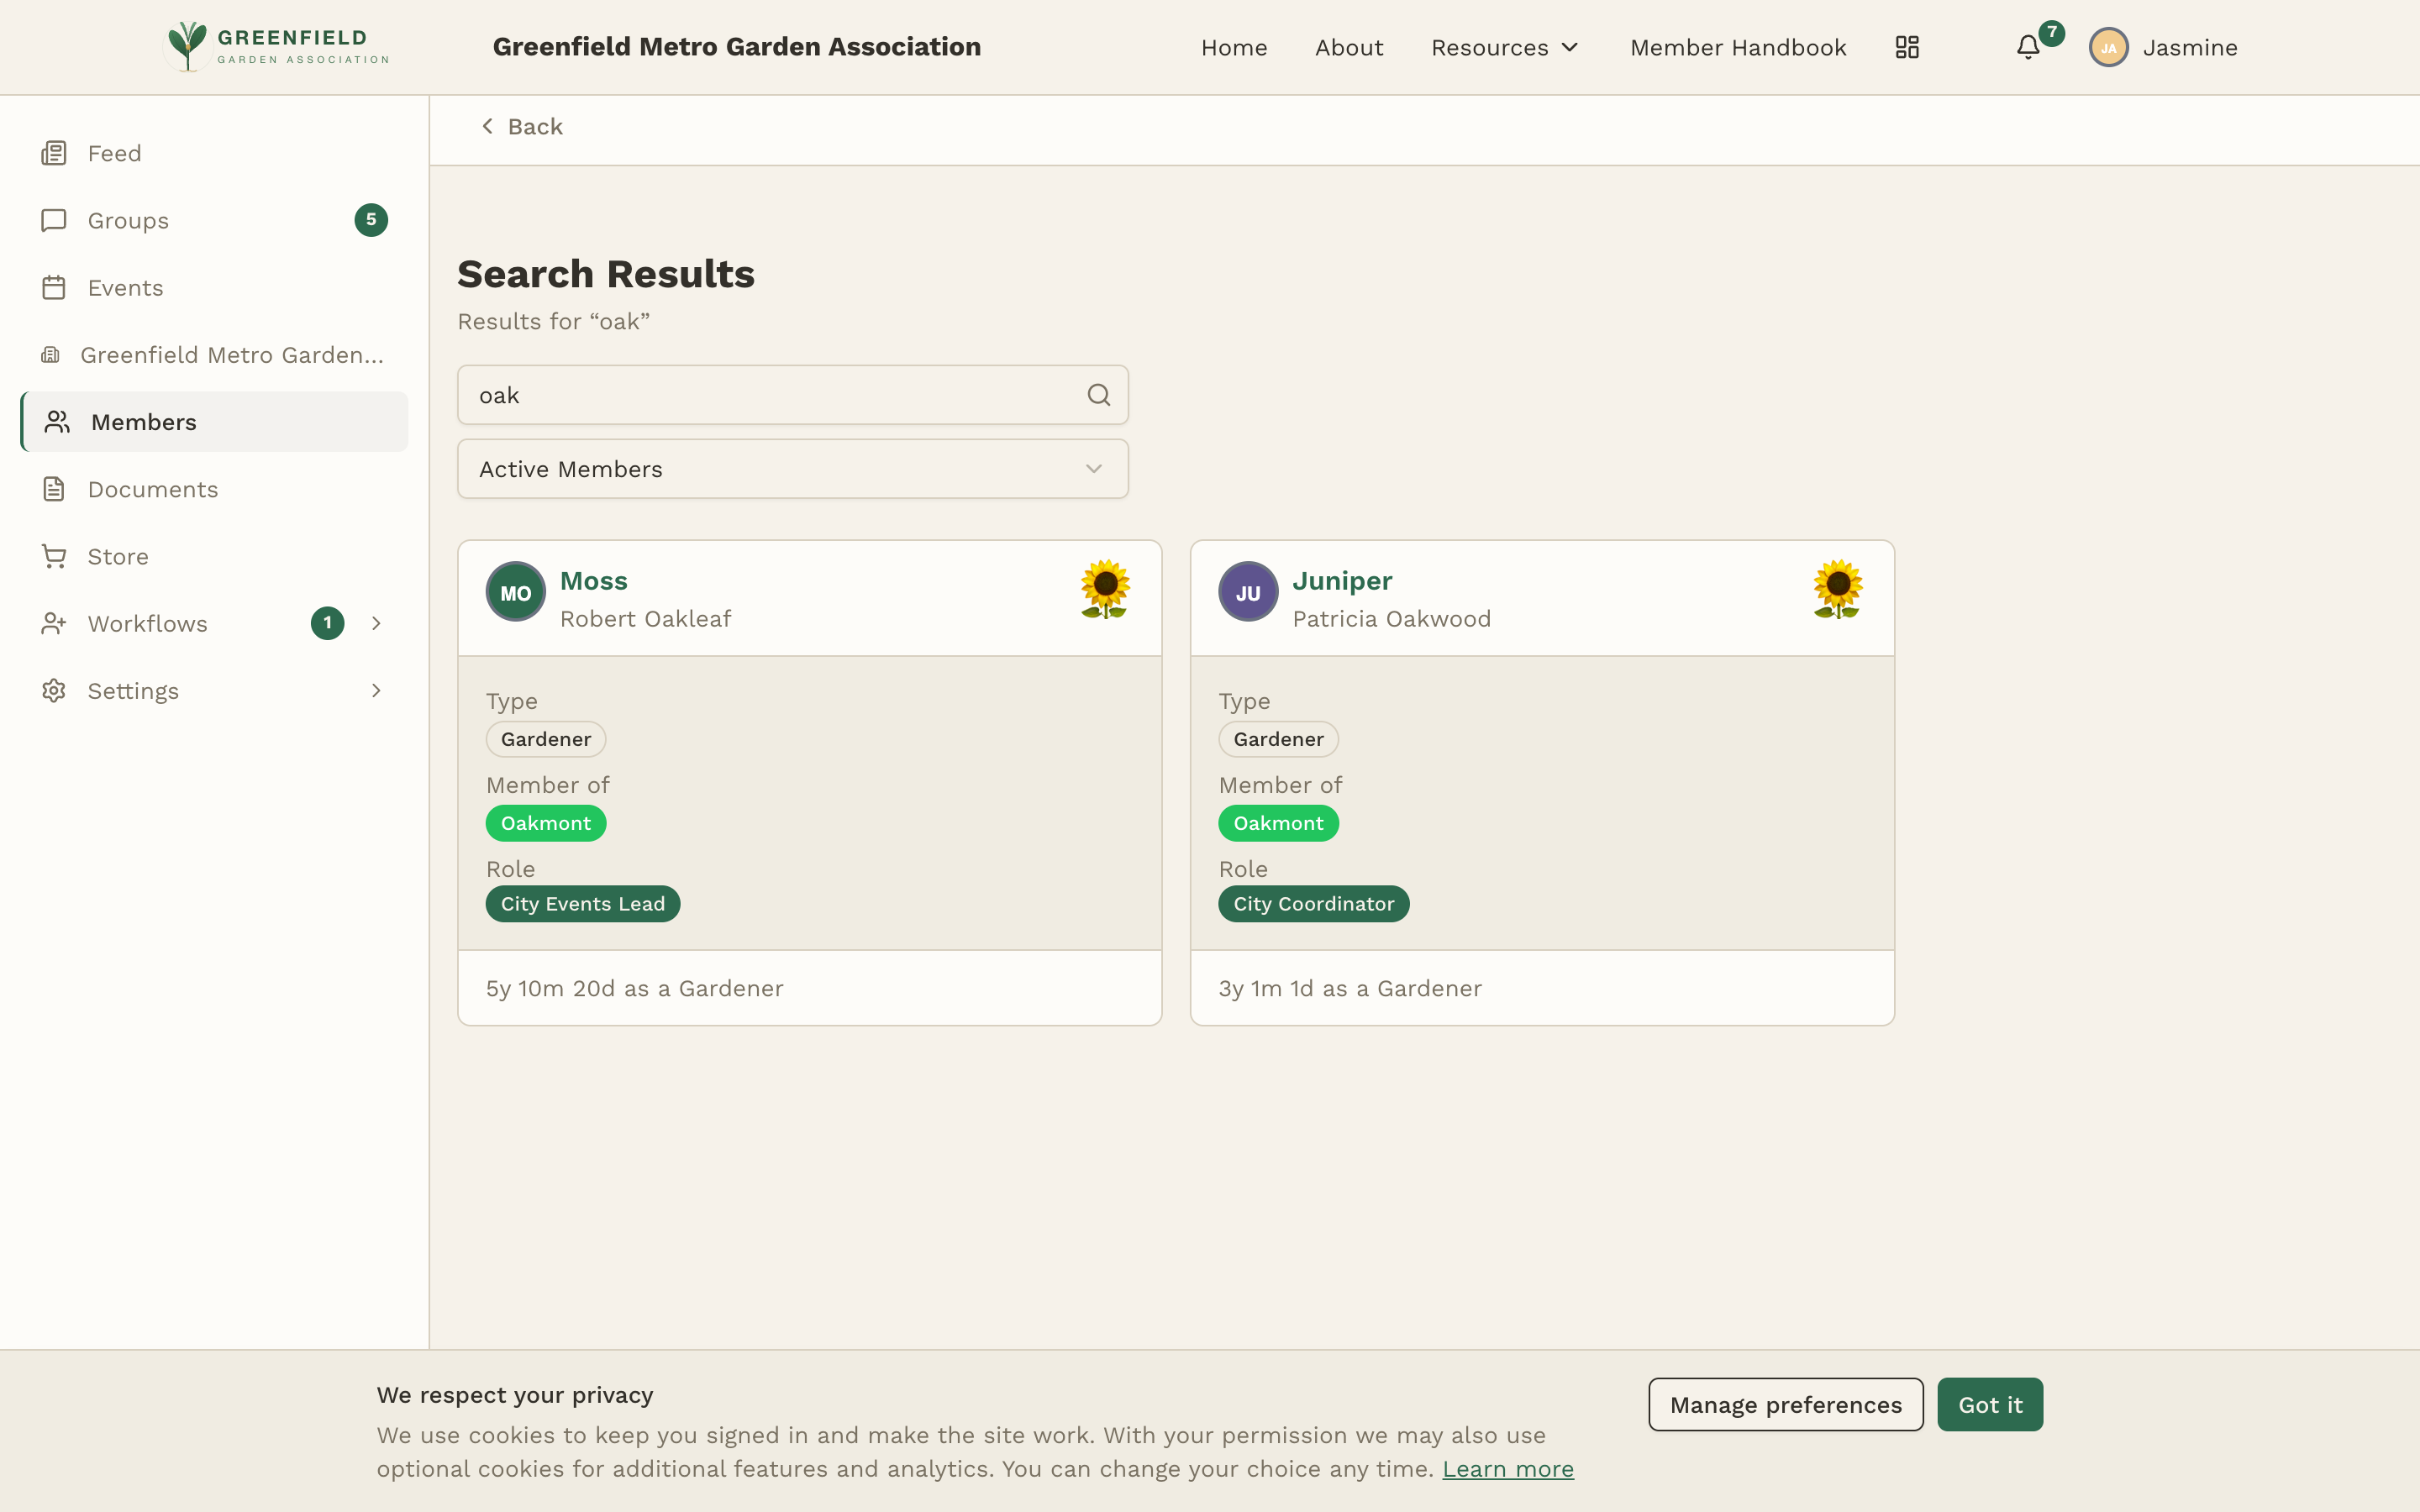Click '3y 1m 1d as a Gardener' text
This screenshot has height=1512, width=2420.
click(1349, 988)
